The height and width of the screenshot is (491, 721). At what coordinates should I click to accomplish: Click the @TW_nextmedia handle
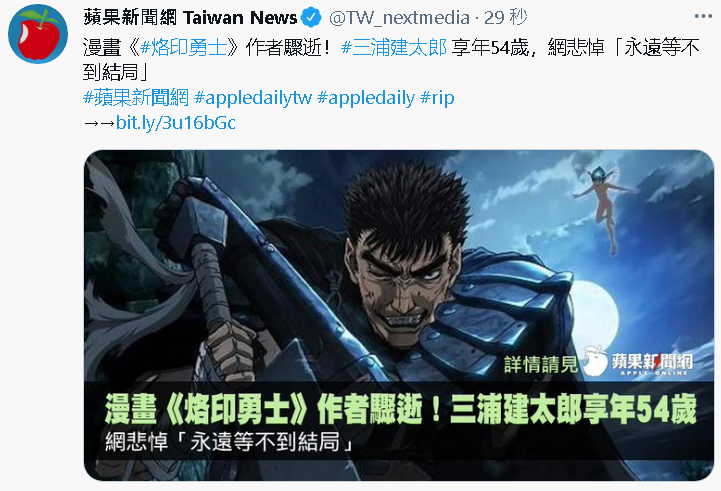coord(399,18)
